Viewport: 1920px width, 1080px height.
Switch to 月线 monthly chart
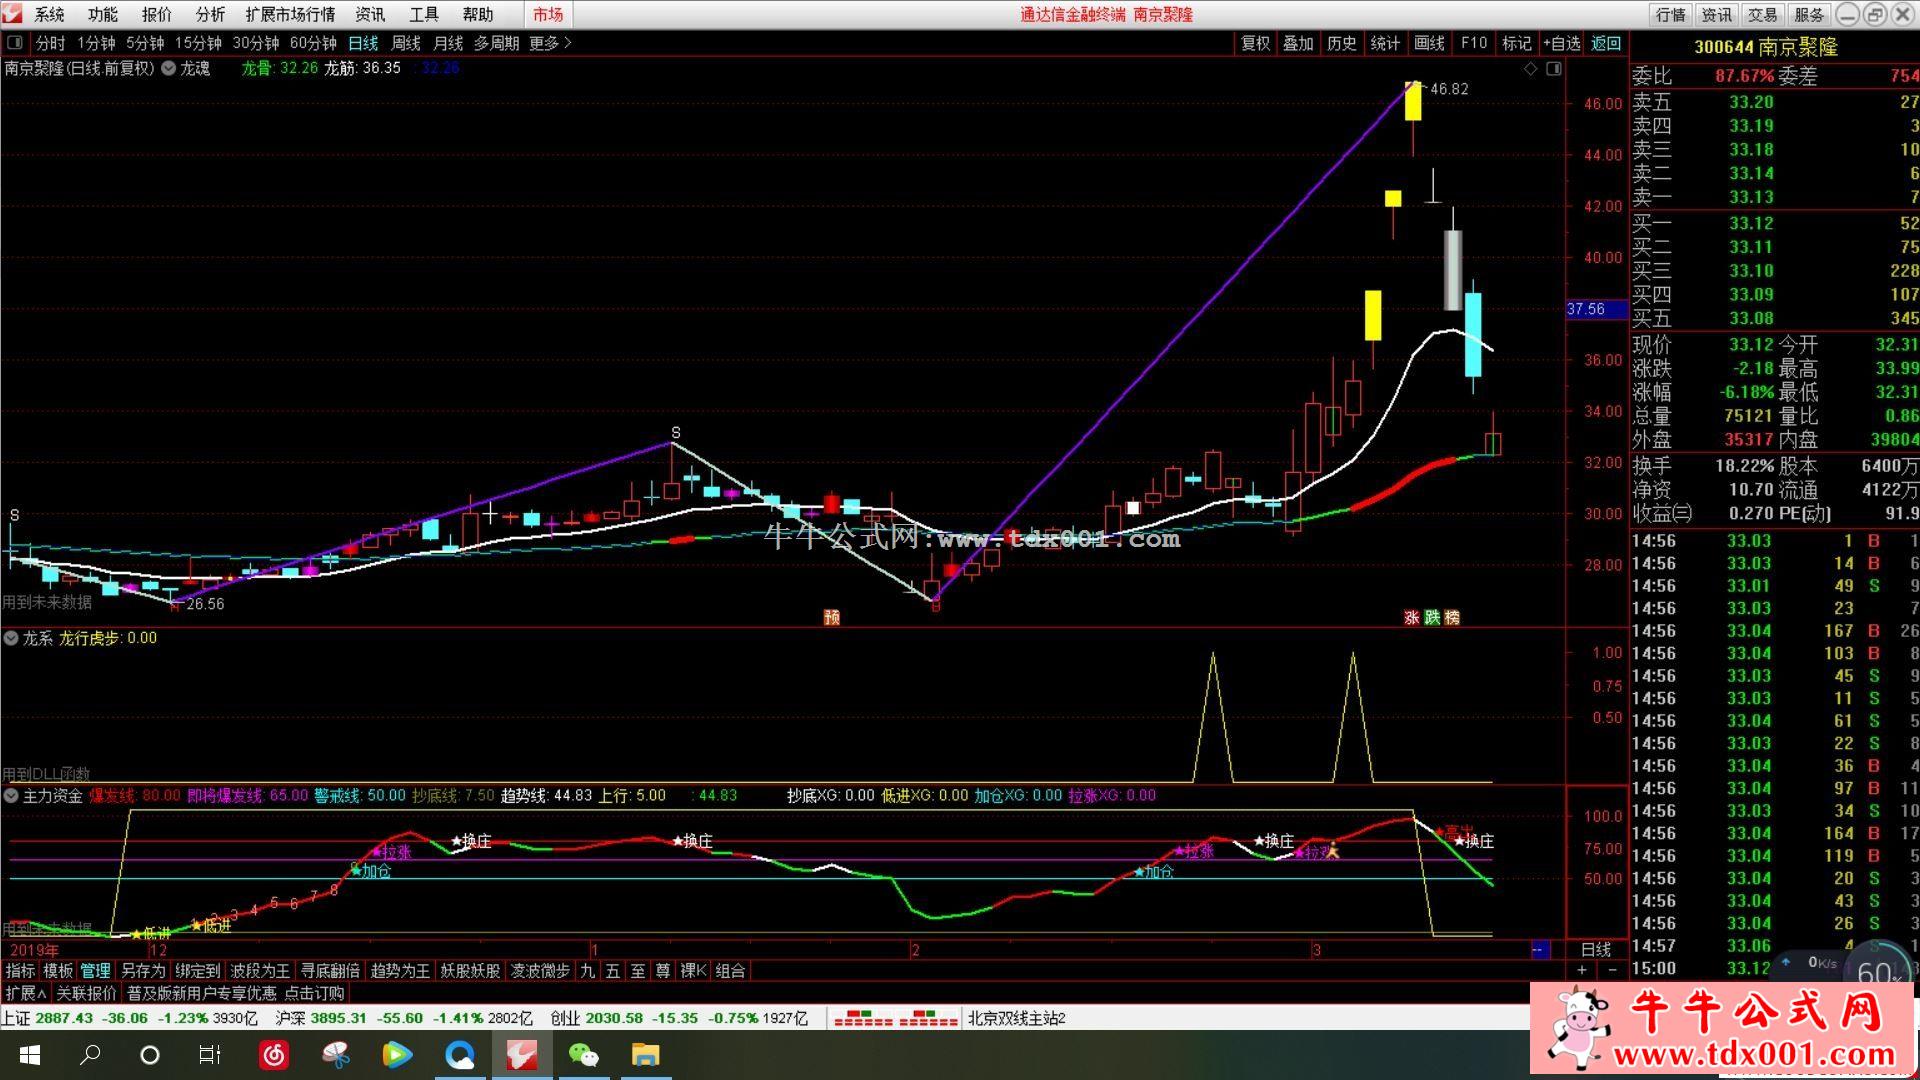448,43
